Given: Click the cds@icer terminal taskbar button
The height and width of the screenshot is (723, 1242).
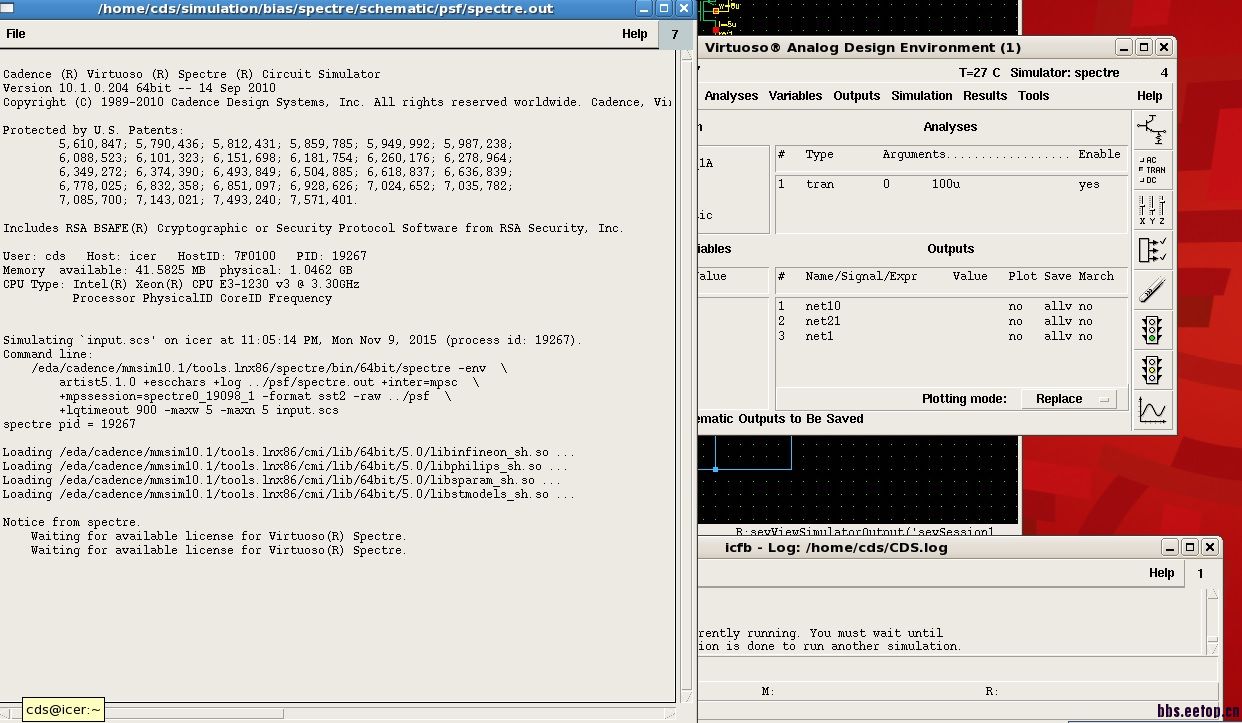Looking at the screenshot, I should [63, 710].
